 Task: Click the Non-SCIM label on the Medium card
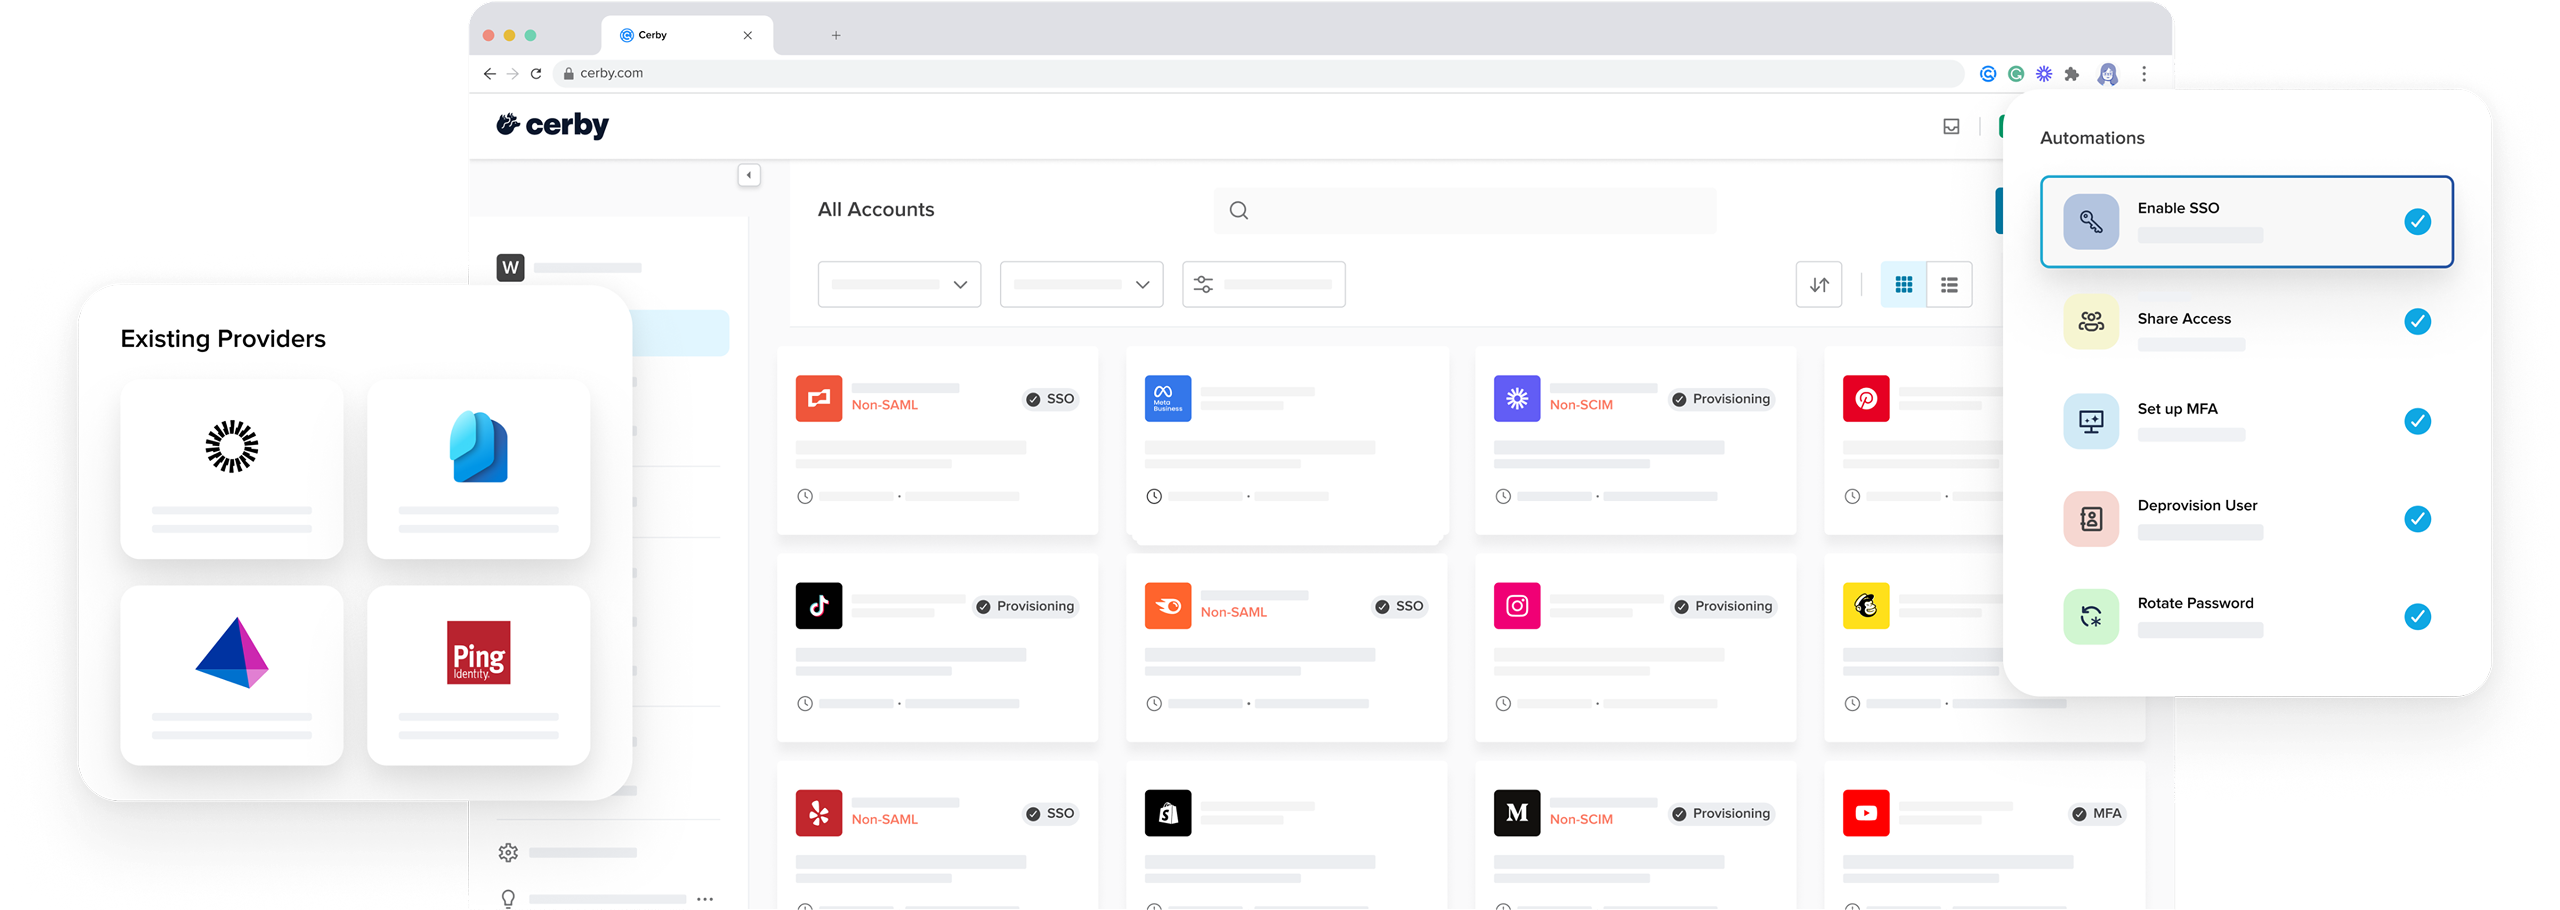1581,819
